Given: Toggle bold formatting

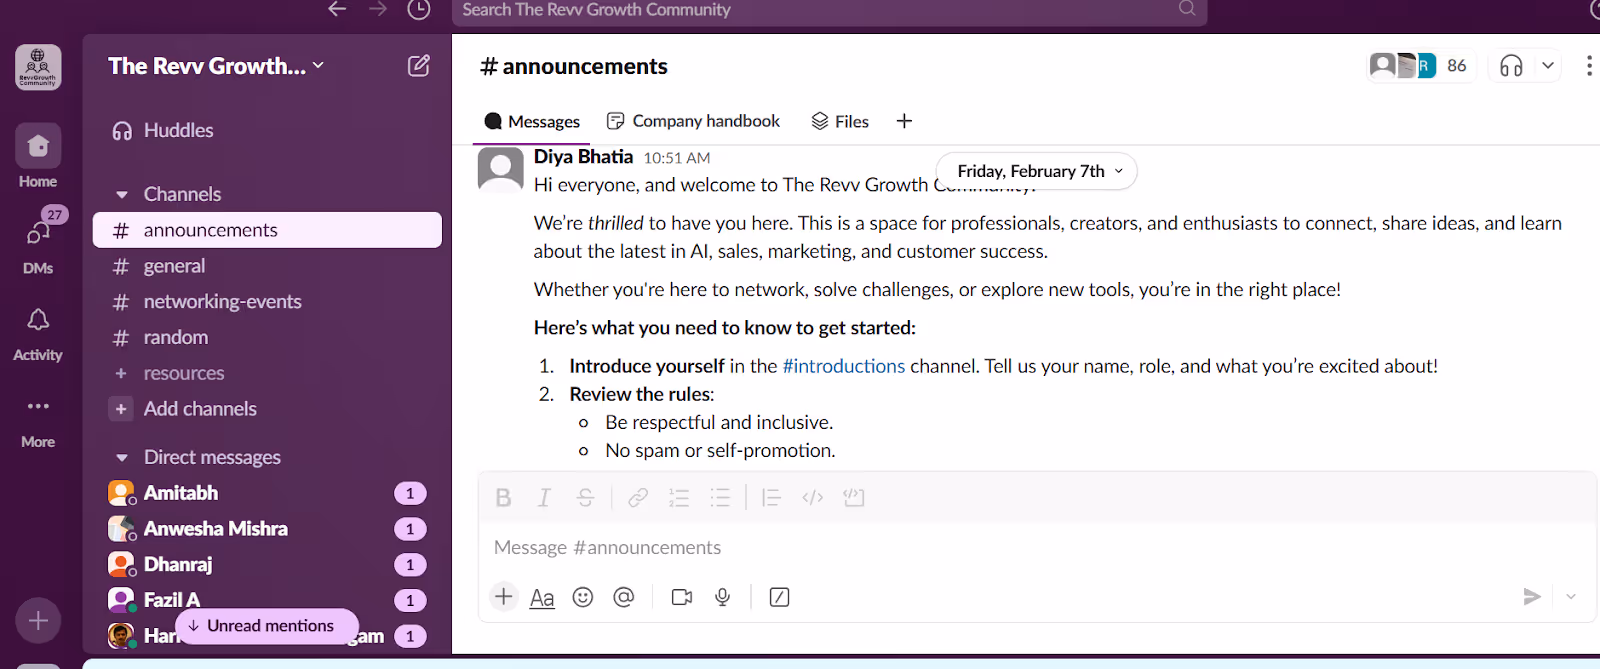Looking at the screenshot, I should 504,498.
